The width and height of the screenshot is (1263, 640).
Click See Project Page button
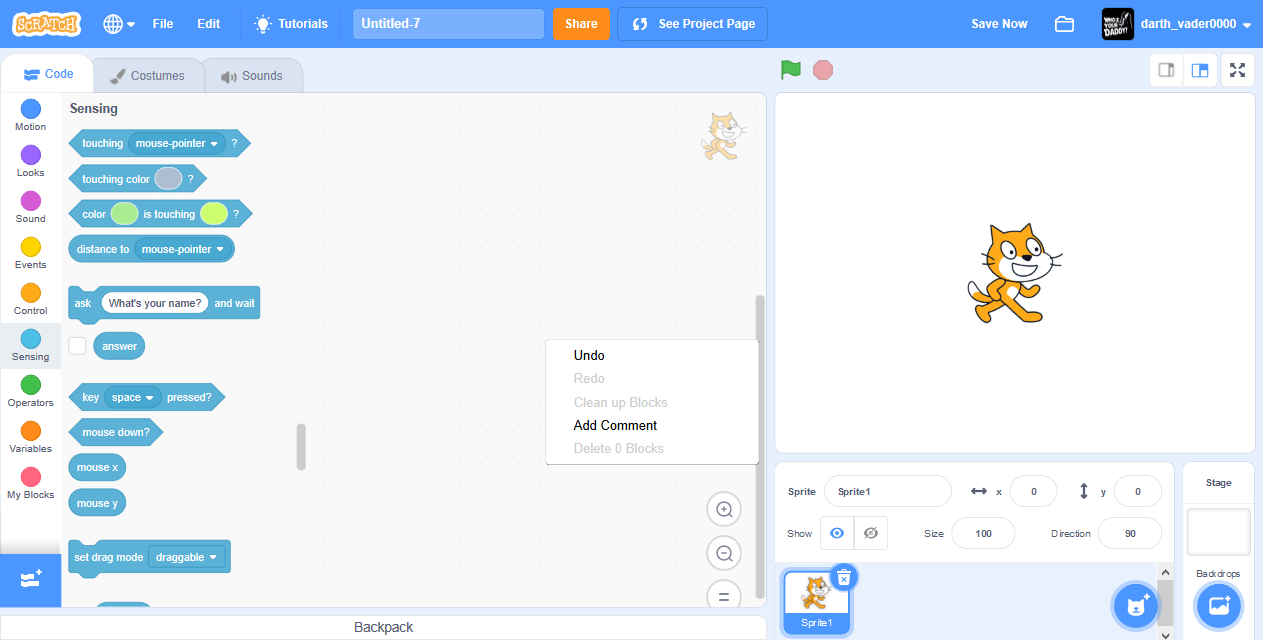692,24
